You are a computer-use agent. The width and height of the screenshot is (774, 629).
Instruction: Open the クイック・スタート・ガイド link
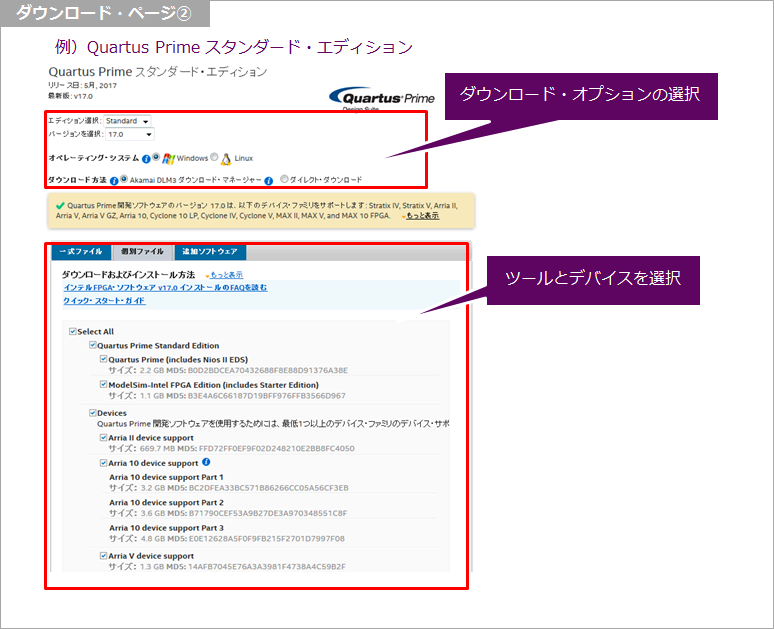[104, 301]
